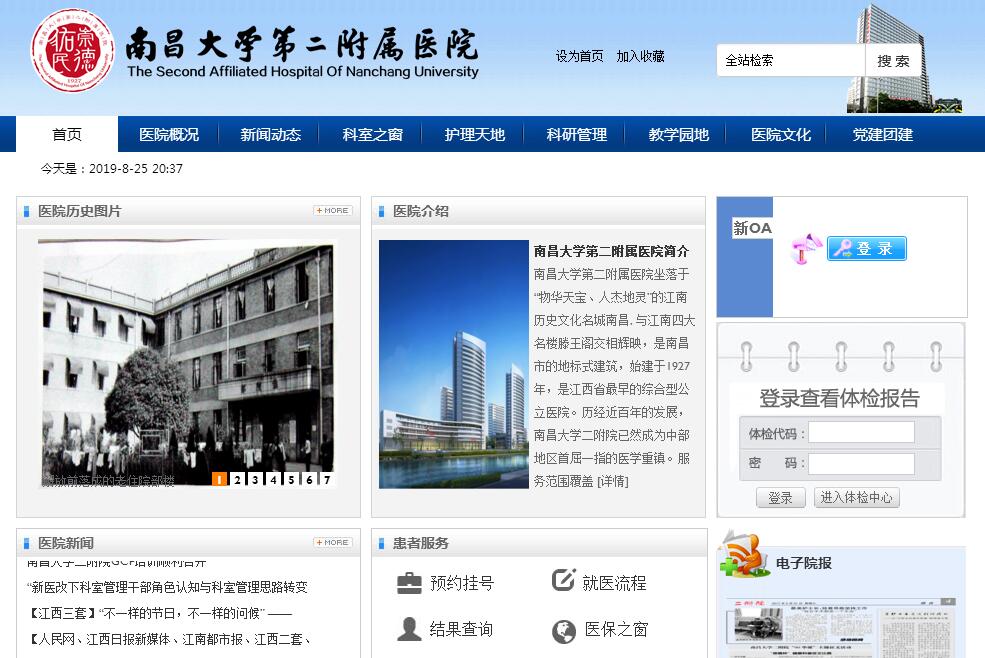Click the pink user icon in OA panel
Screen dimensions: 985x658
pyautogui.click(x=804, y=249)
